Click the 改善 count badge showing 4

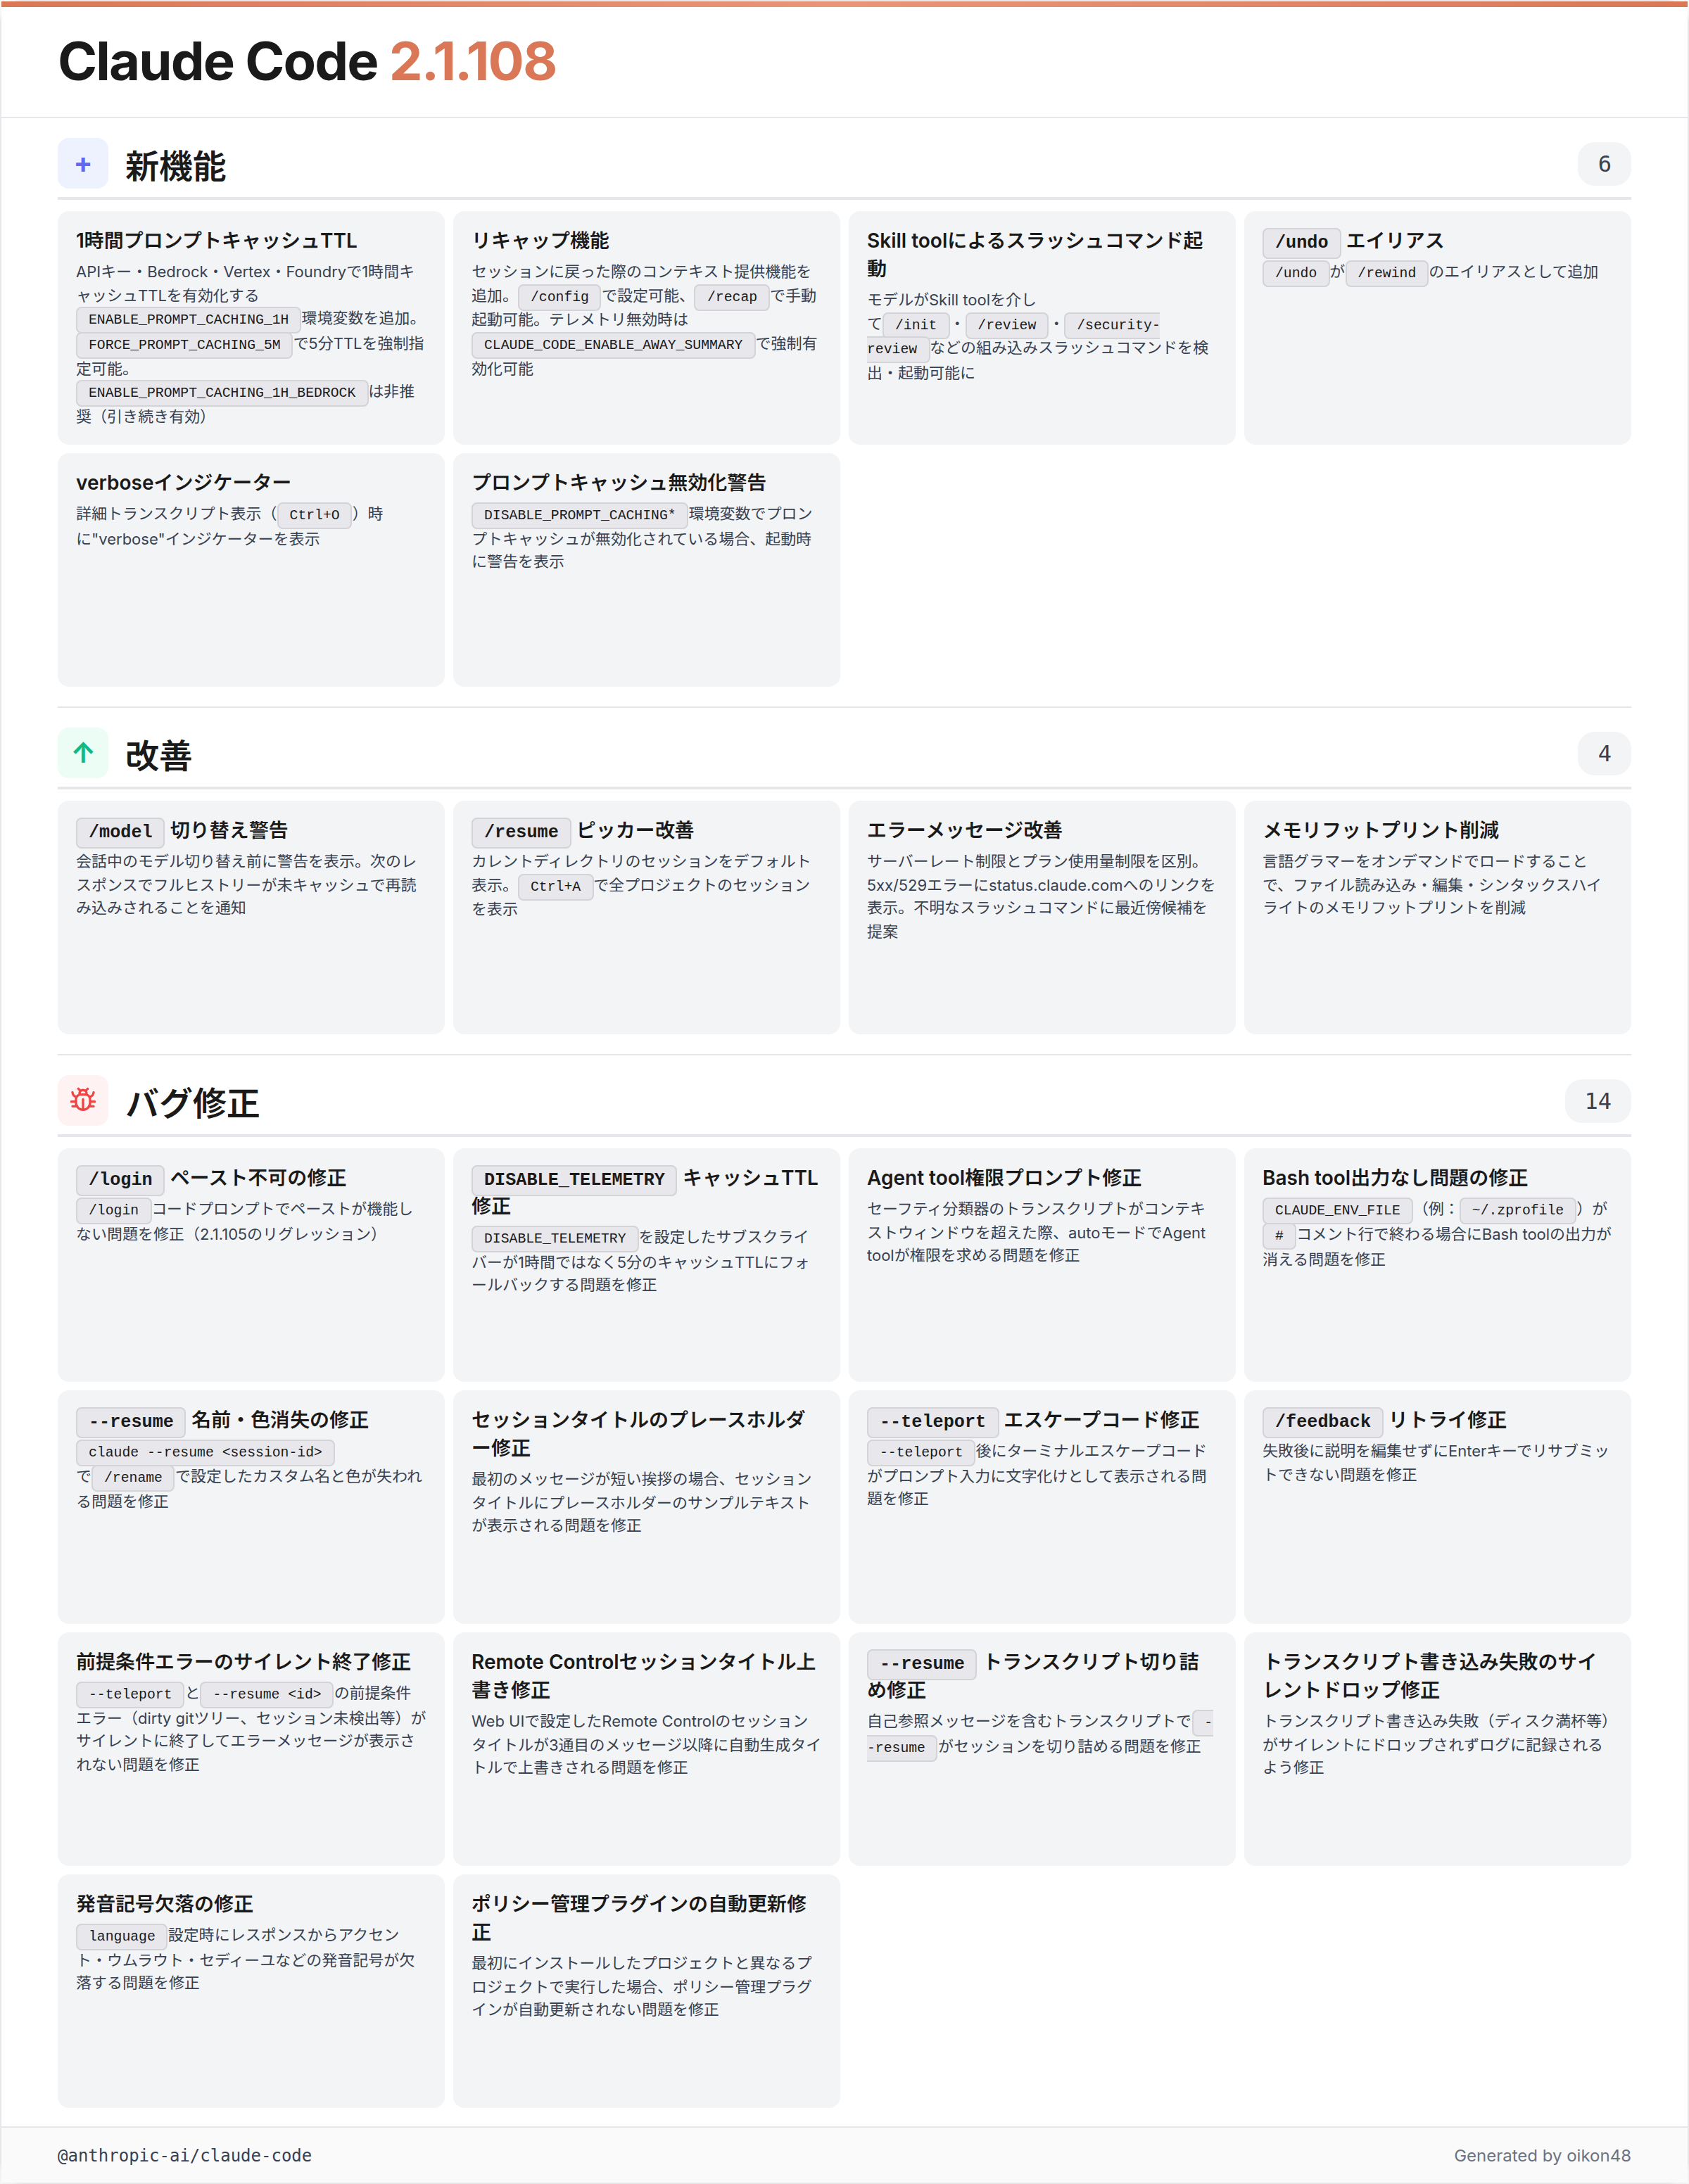pyautogui.click(x=1604, y=753)
